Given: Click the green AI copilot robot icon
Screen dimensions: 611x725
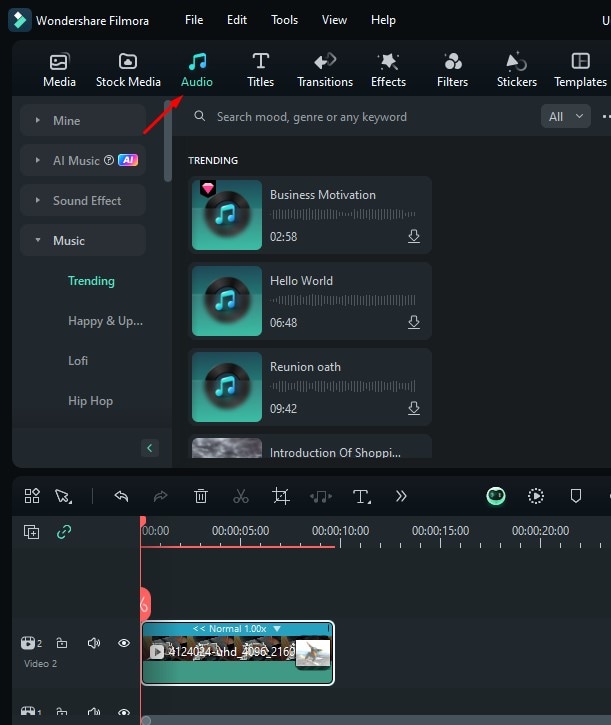Looking at the screenshot, I should click(x=496, y=496).
